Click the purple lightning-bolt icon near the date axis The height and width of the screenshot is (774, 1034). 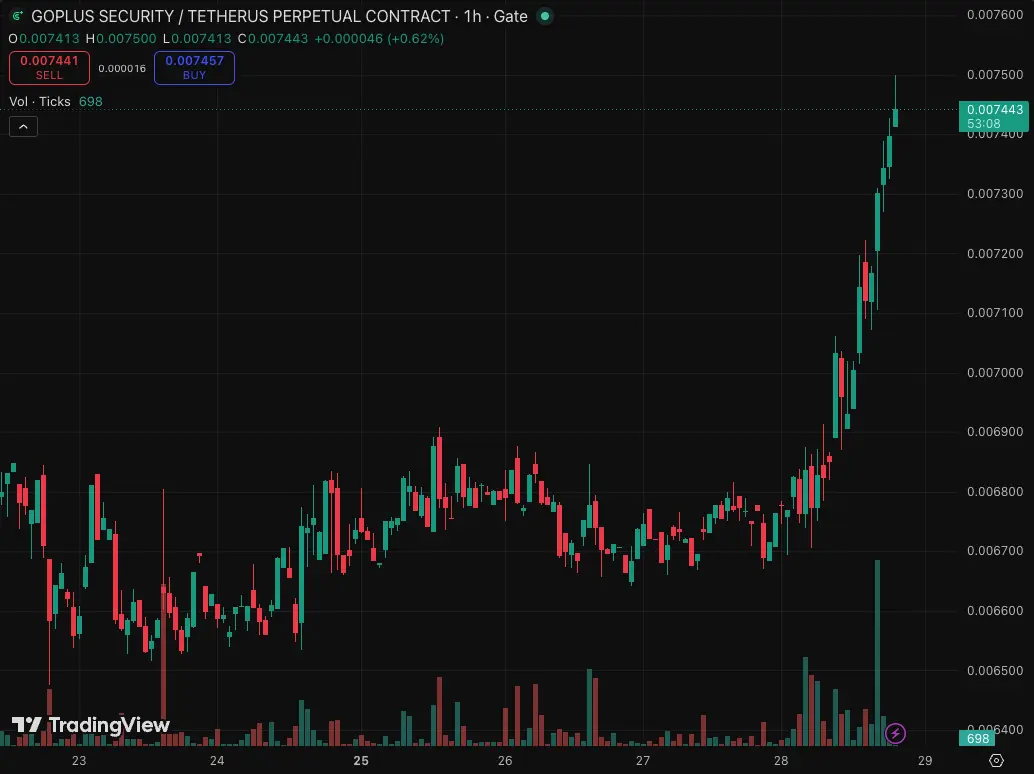[x=895, y=733]
